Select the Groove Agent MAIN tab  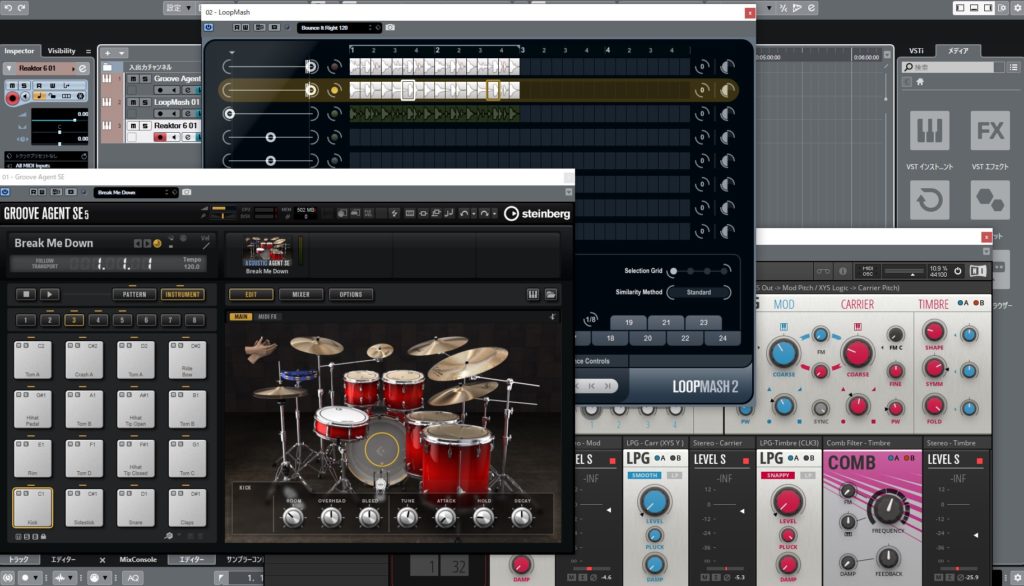point(241,317)
